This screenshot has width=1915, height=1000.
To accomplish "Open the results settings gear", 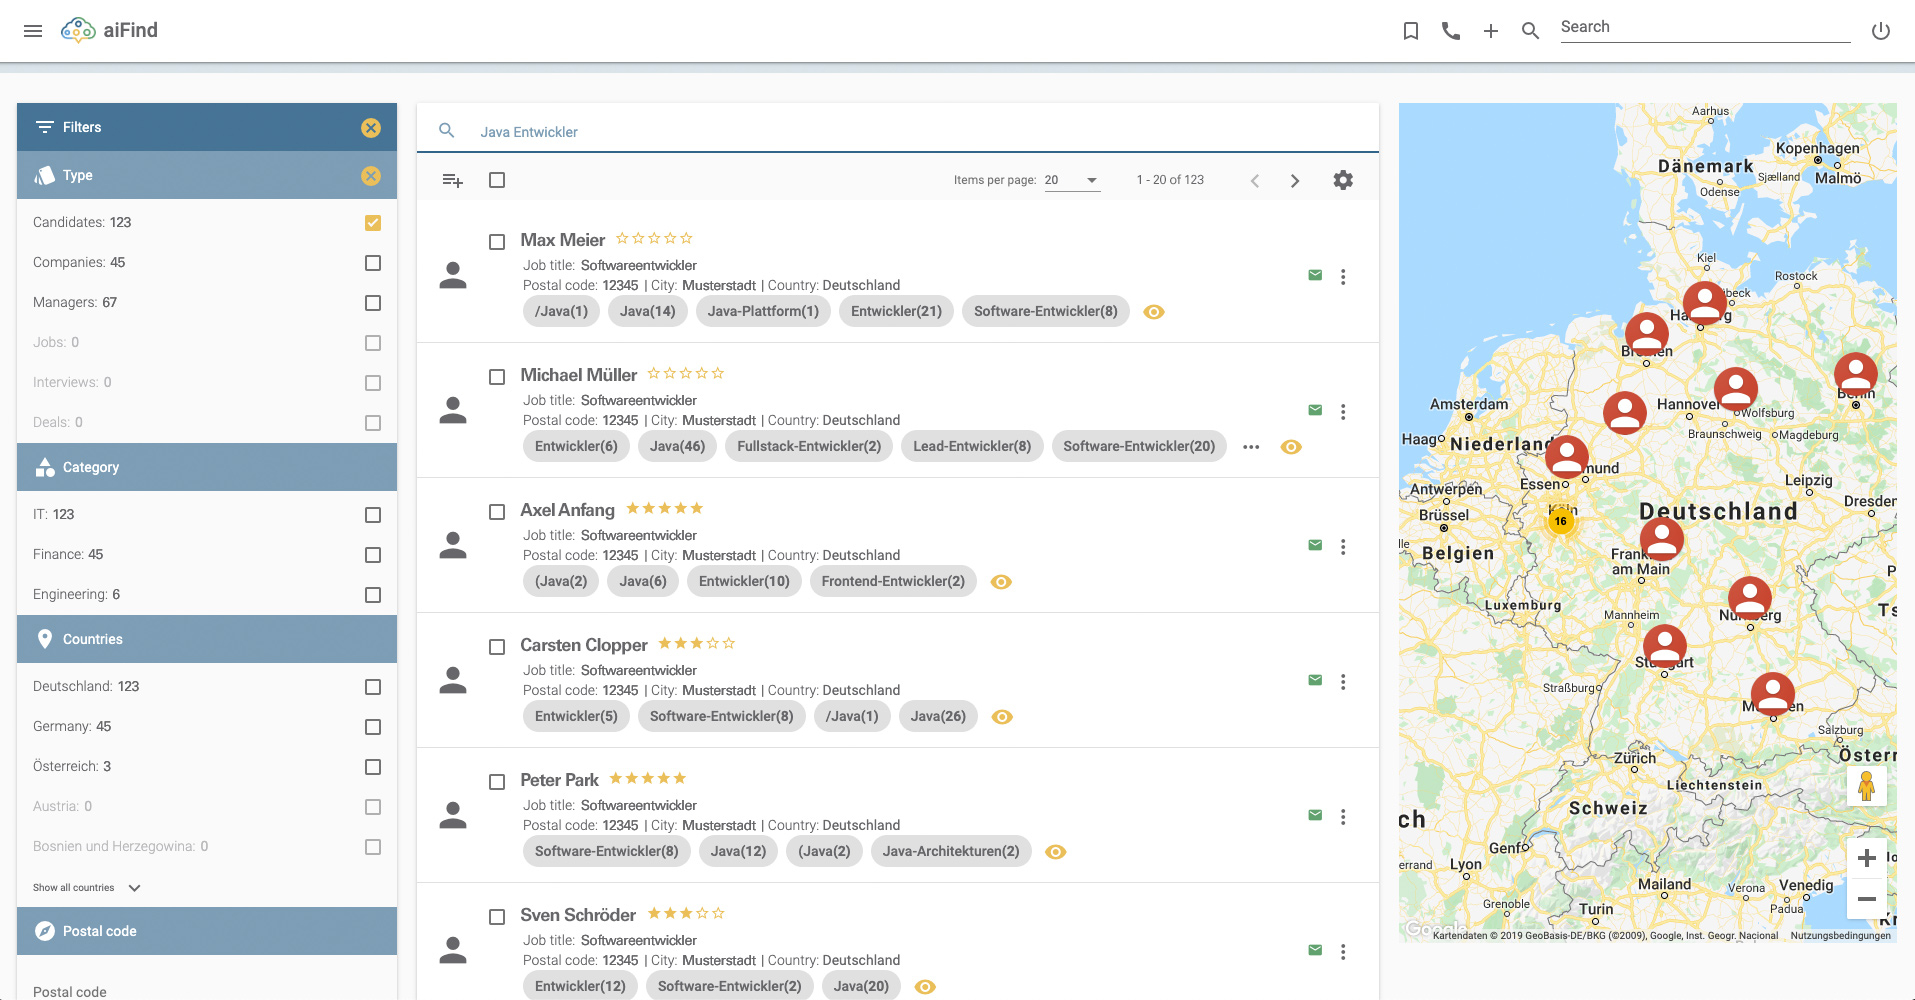I will (1343, 180).
